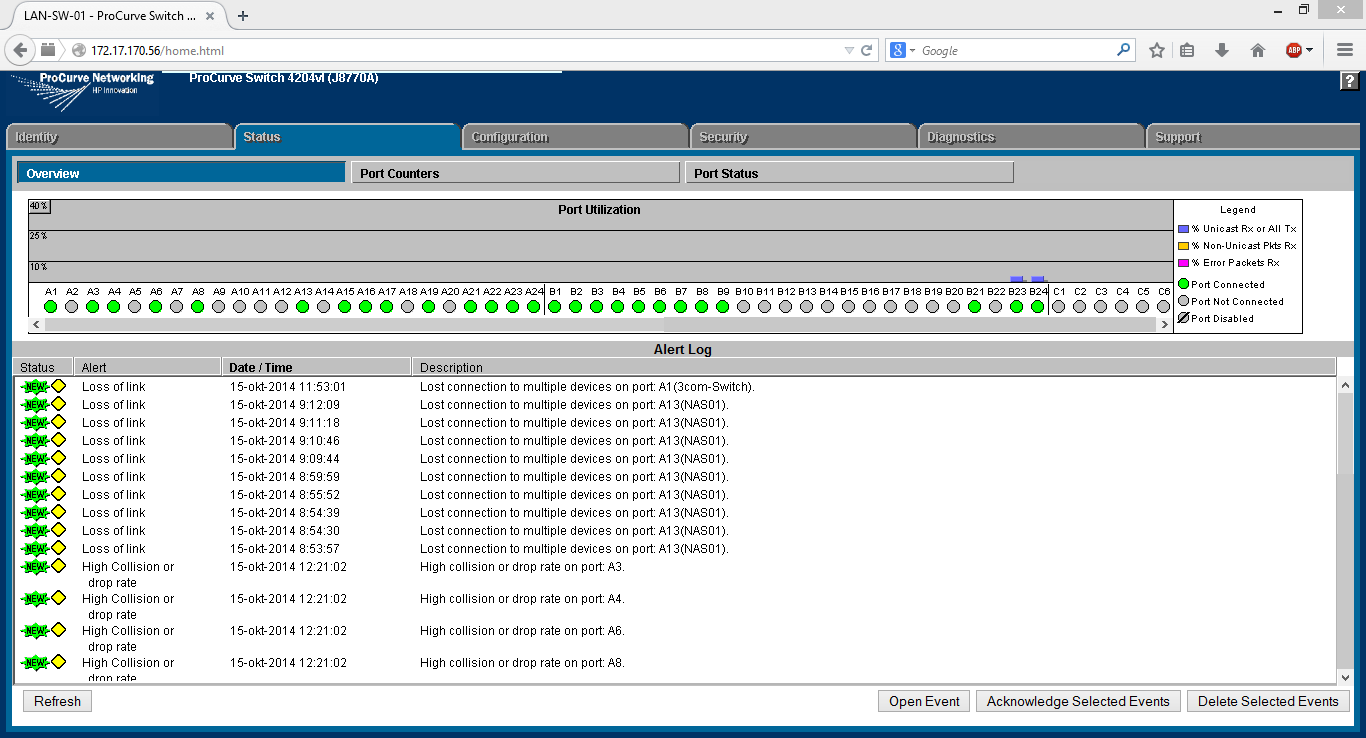Open the address bar history dropdown arrow

[x=849, y=50]
